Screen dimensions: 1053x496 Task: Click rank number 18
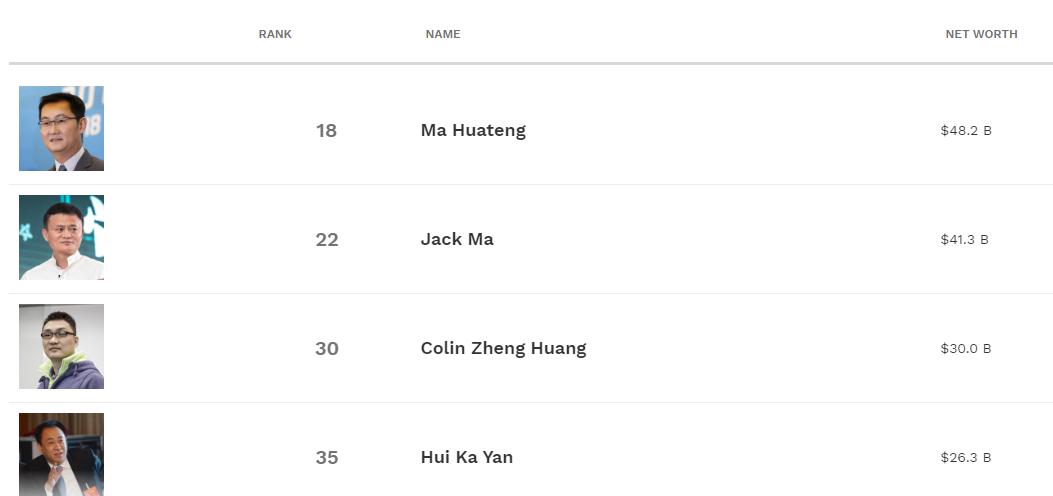click(326, 130)
